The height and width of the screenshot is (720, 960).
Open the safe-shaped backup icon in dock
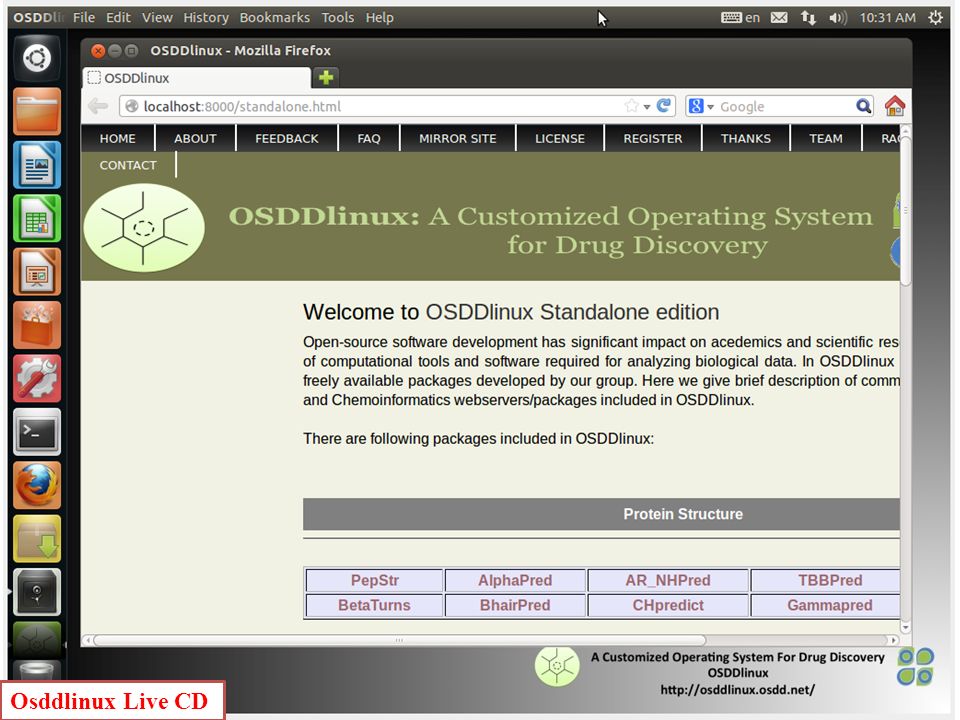[37, 592]
